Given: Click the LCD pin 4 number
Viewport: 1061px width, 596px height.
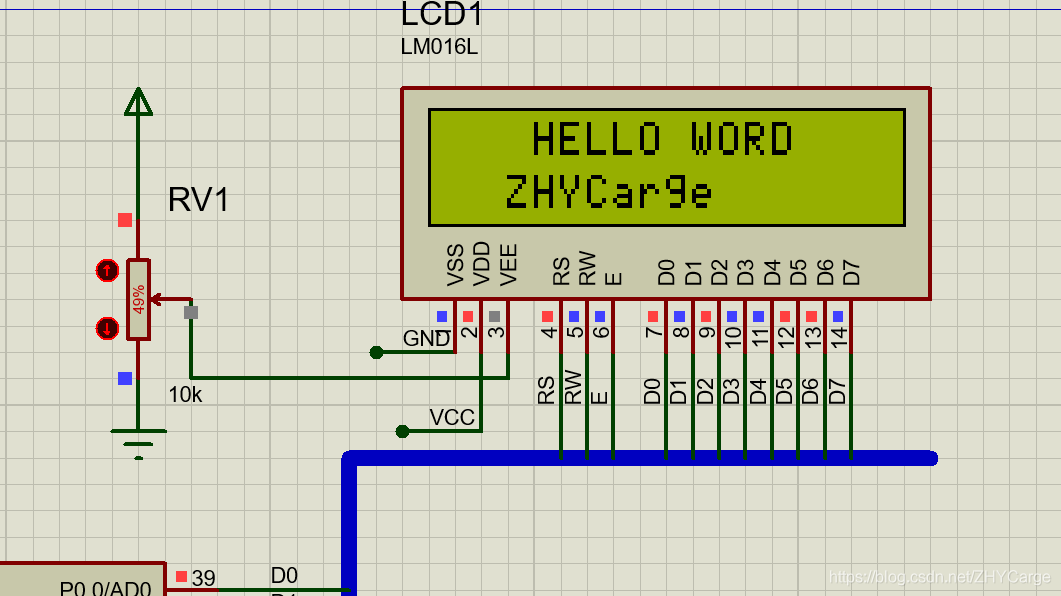Looking at the screenshot, I should click(x=549, y=332).
